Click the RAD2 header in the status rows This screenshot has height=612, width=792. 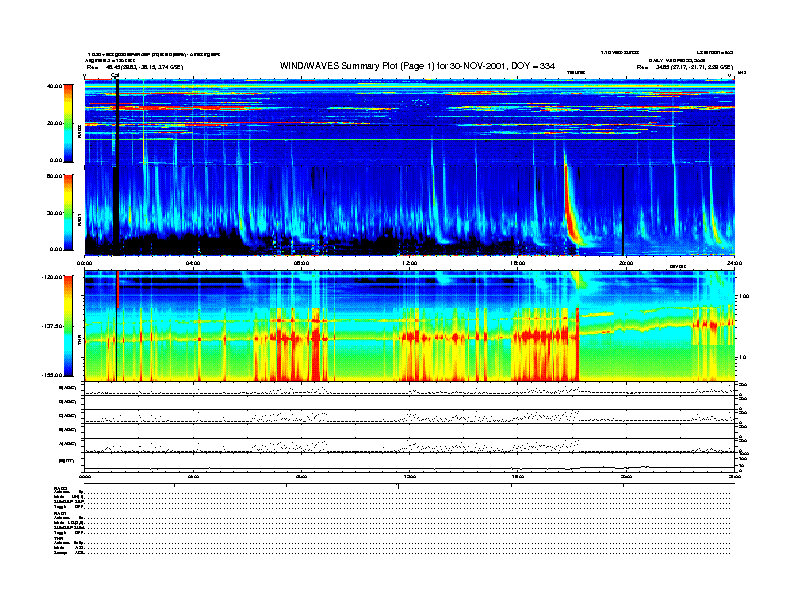tap(60, 488)
